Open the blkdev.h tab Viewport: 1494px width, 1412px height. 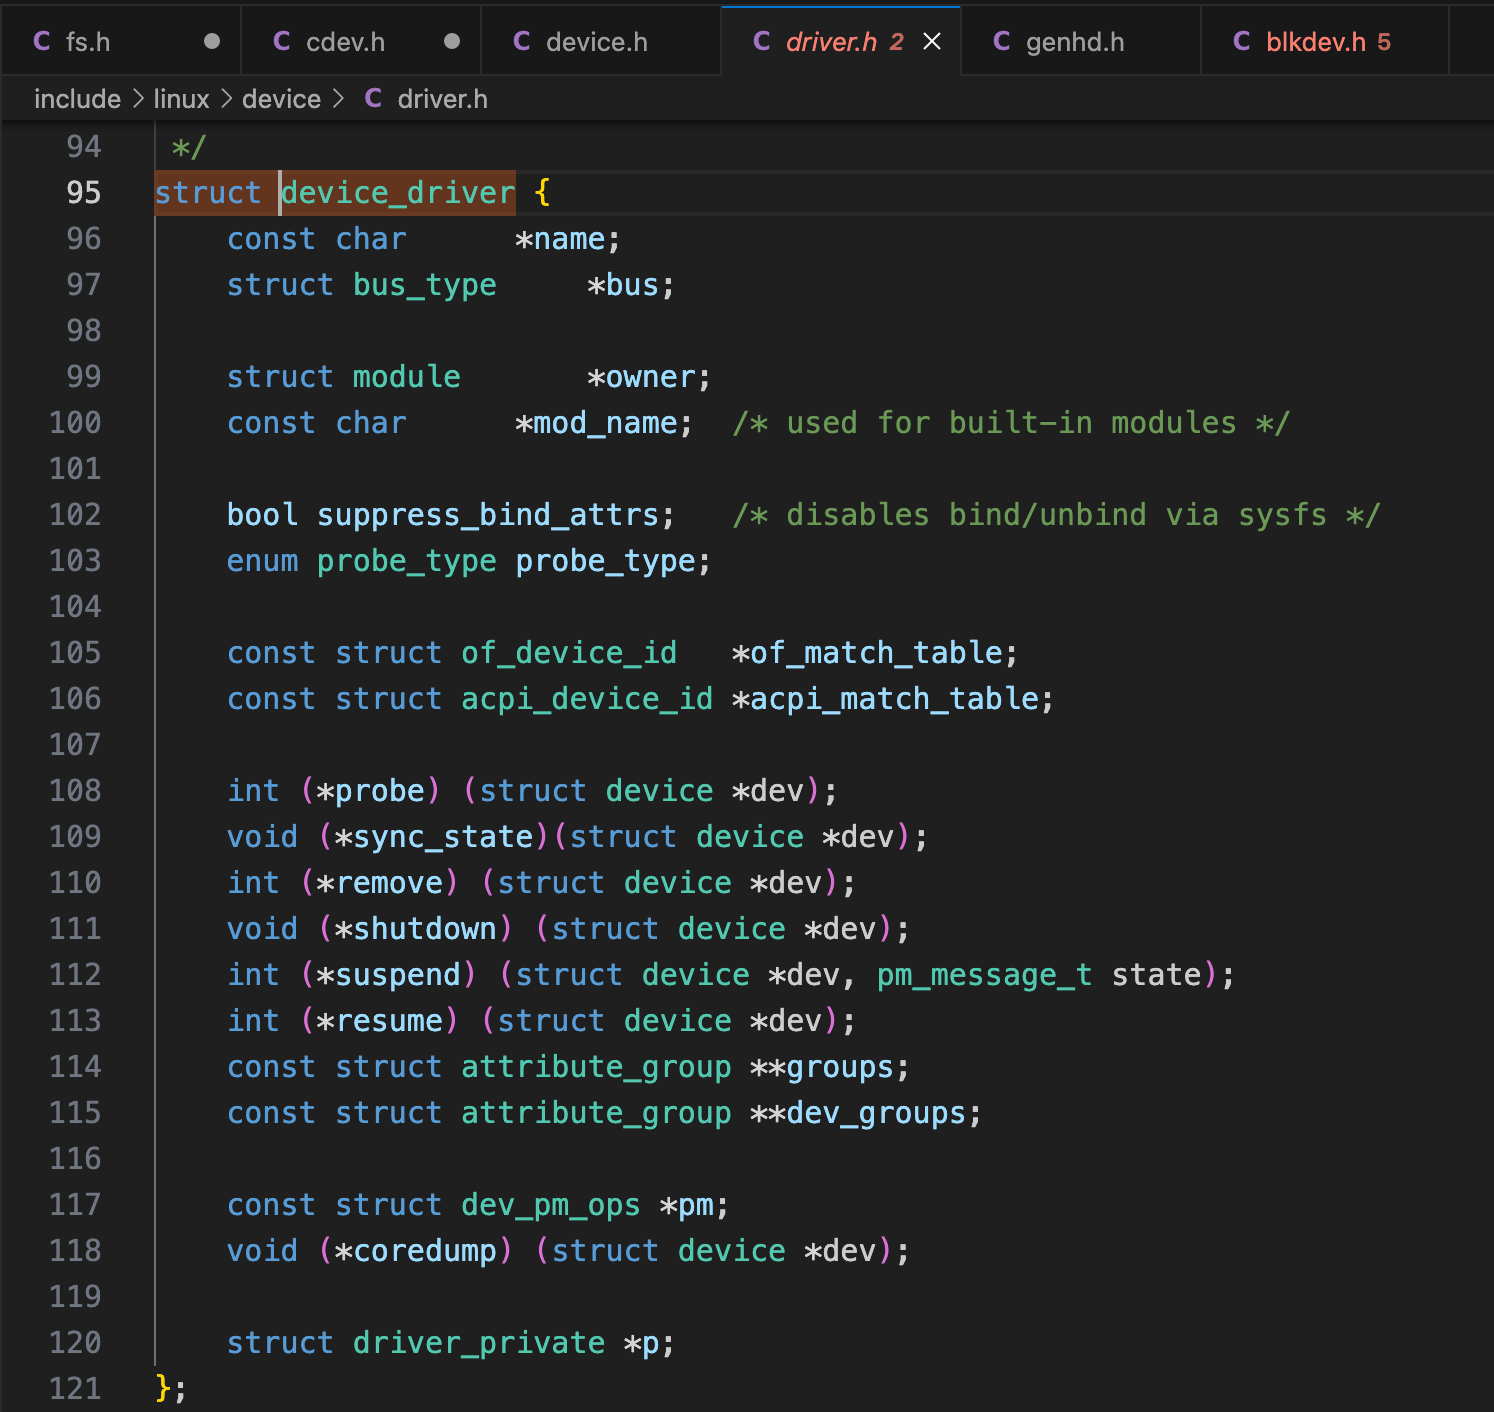click(1325, 41)
